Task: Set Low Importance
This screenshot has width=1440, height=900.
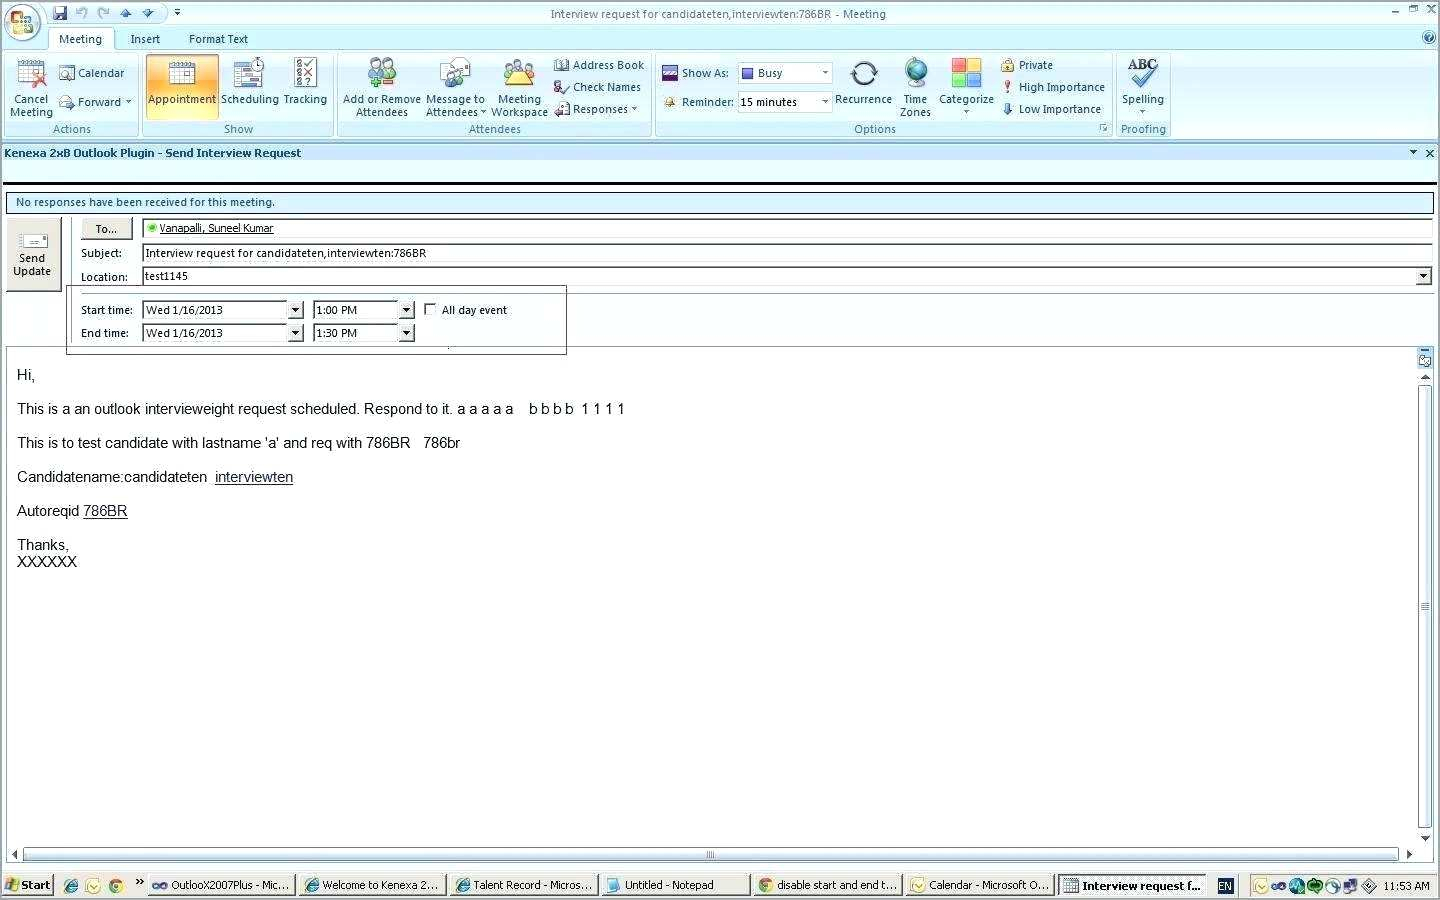Action: (x=1051, y=109)
